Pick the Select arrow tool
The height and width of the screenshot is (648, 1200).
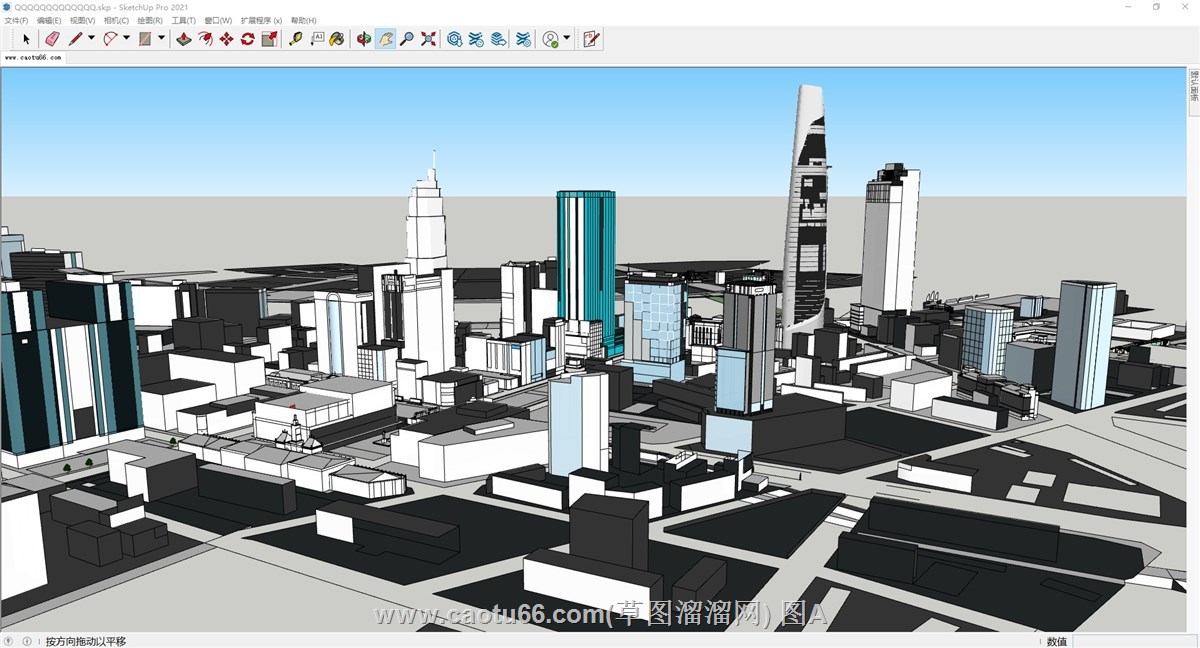(x=27, y=39)
